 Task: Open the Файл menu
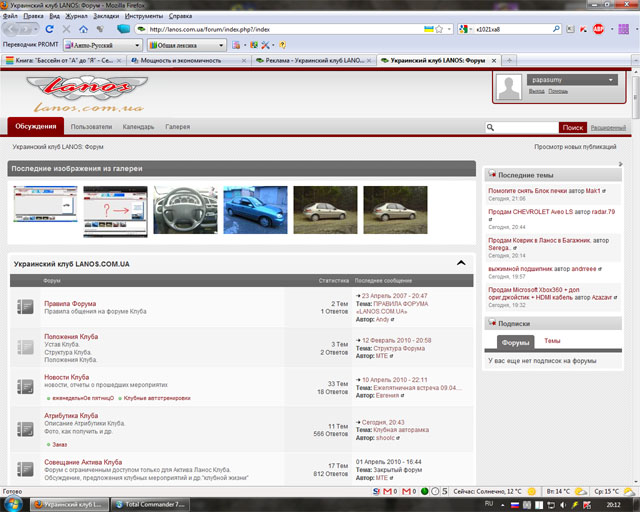point(10,16)
